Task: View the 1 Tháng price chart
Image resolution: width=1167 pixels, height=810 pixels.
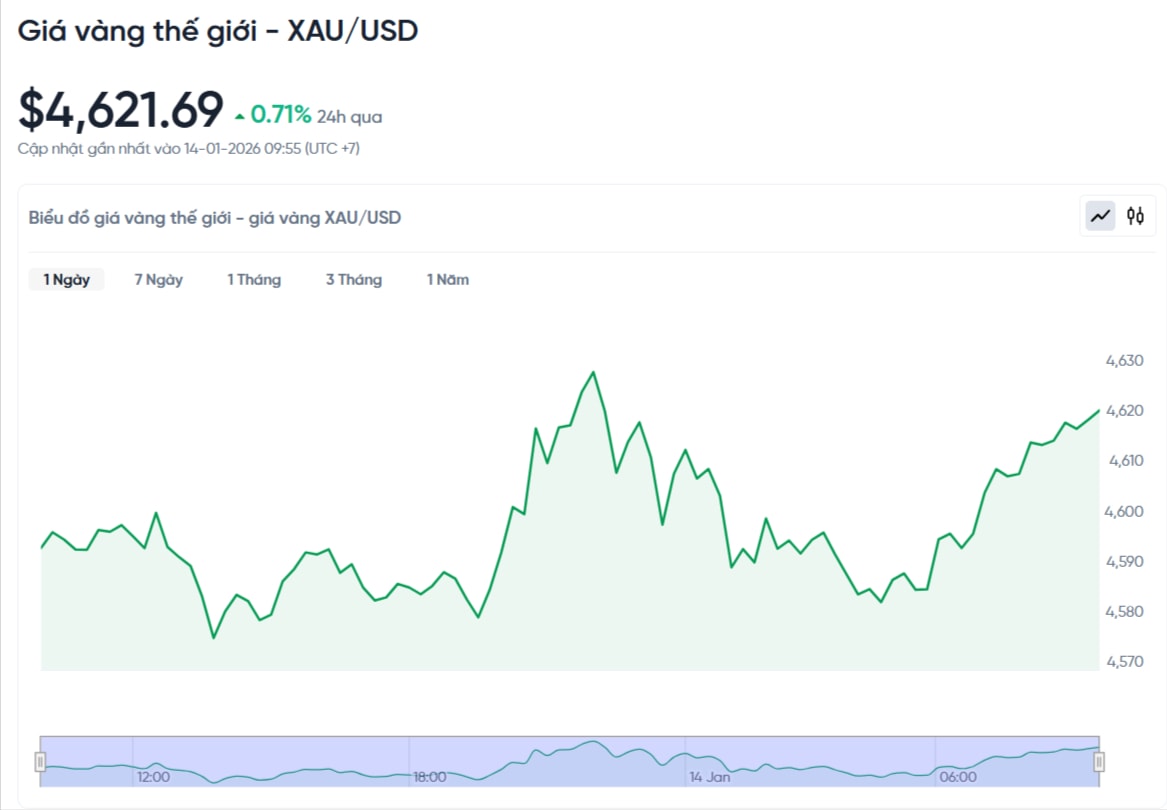Action: point(254,280)
